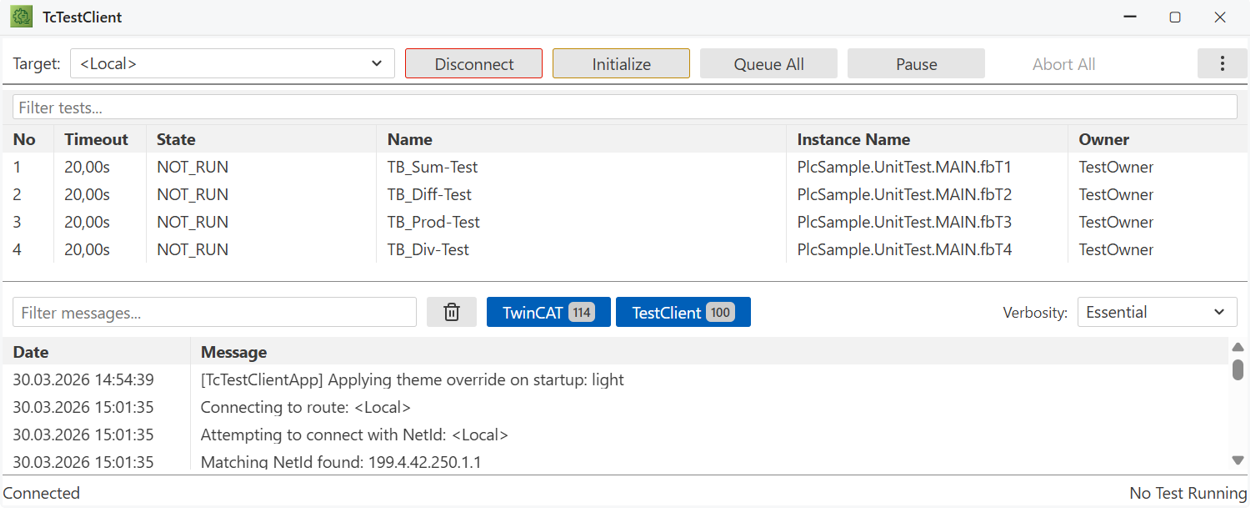This screenshot has width=1250, height=508.
Task: Click instance PlcSample.UnitTest.MAIN.fbT2
Action: click(904, 194)
